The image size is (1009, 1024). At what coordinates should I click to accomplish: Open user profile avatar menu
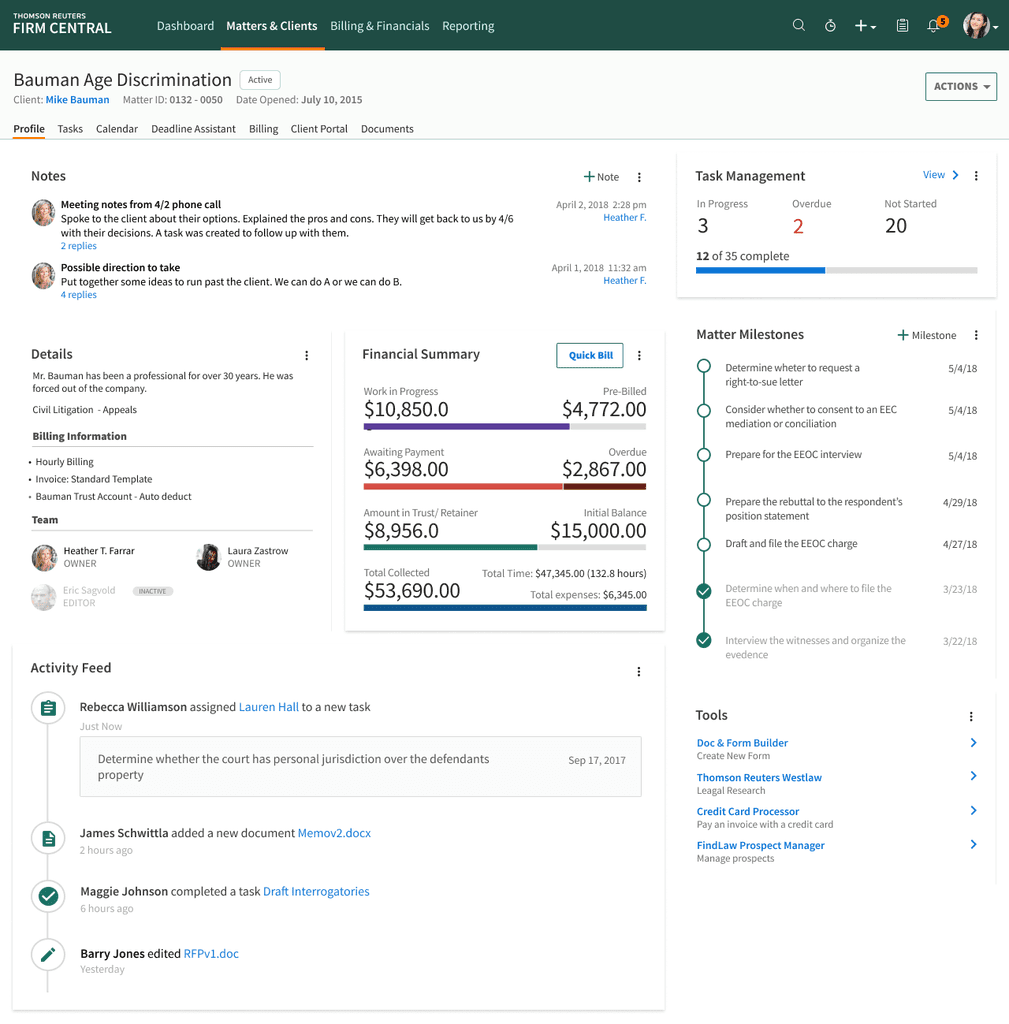coord(980,25)
